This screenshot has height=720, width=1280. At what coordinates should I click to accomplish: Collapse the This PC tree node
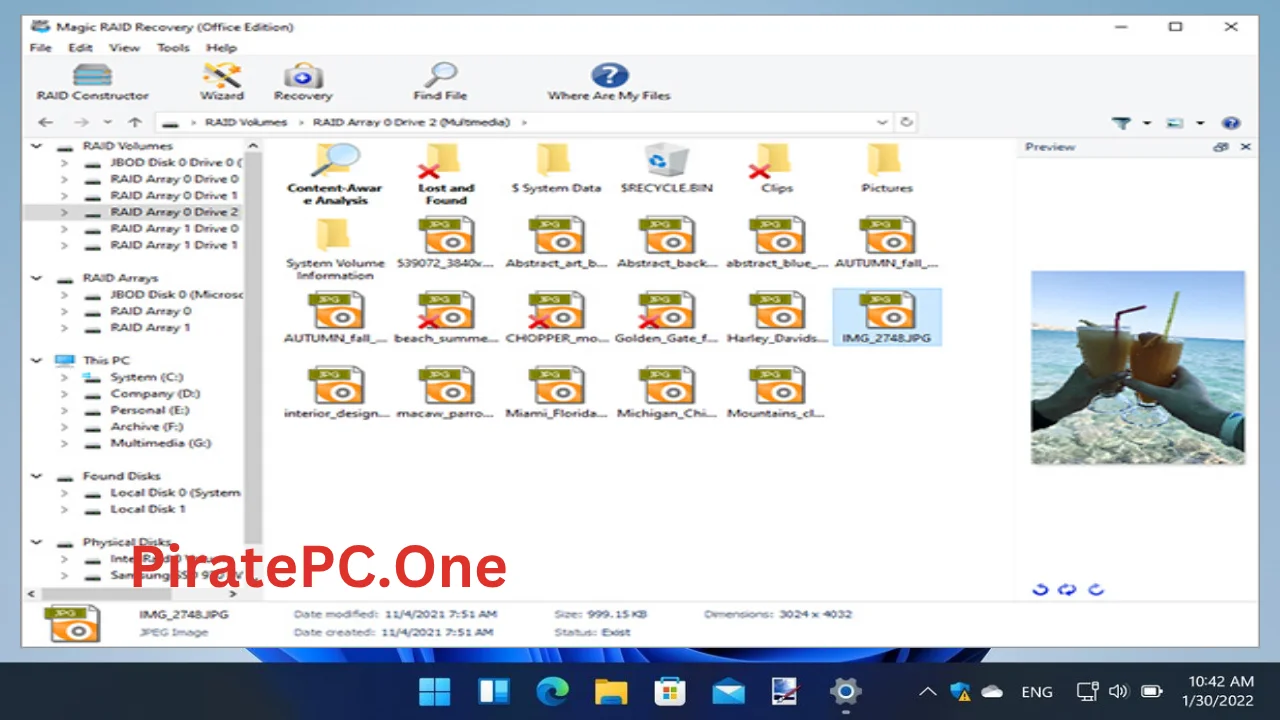click(37, 360)
